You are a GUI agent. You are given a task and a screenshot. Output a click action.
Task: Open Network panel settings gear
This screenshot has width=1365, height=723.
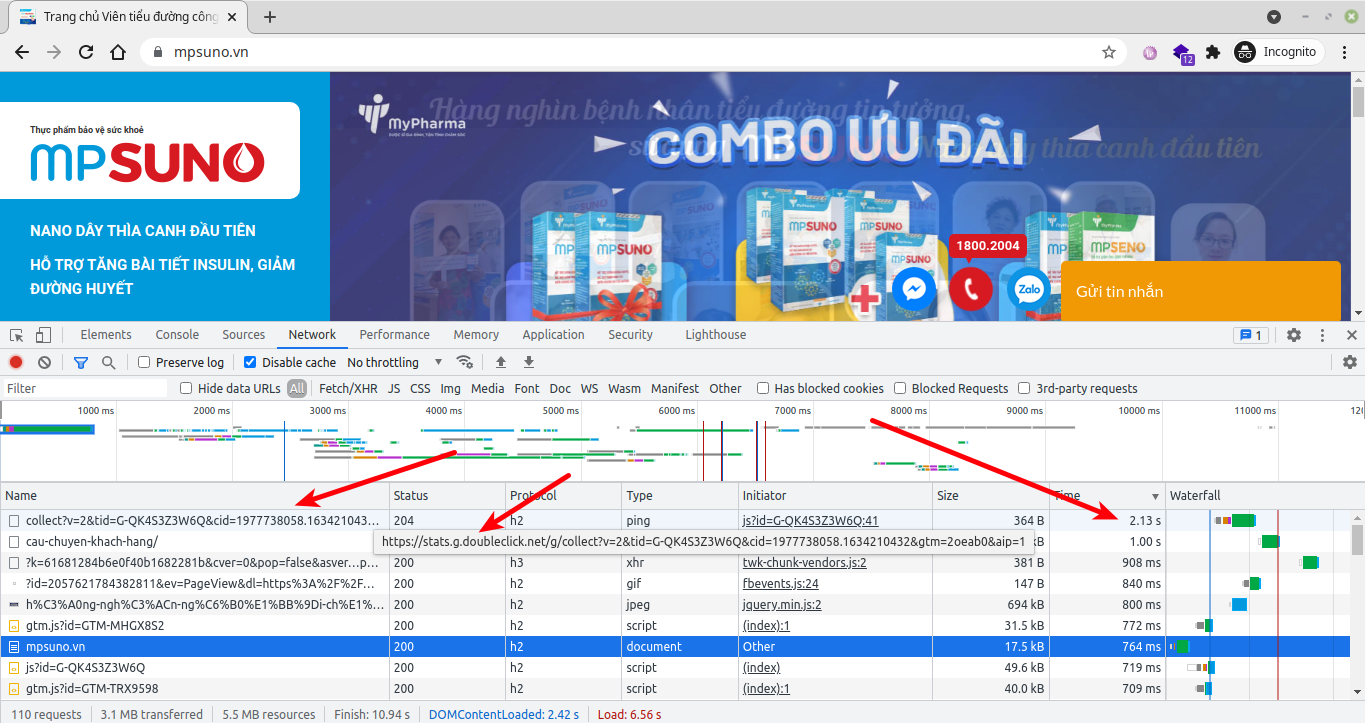pos(1350,362)
